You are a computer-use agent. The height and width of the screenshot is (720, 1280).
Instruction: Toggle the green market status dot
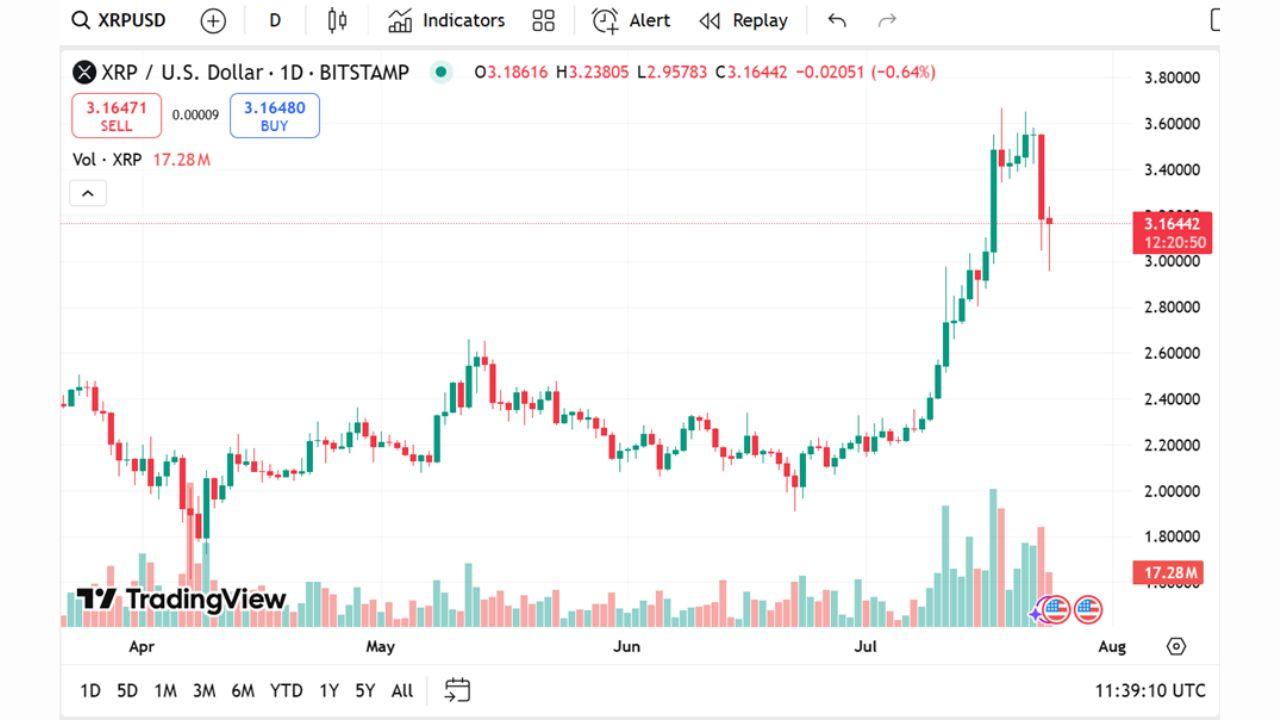click(440, 72)
